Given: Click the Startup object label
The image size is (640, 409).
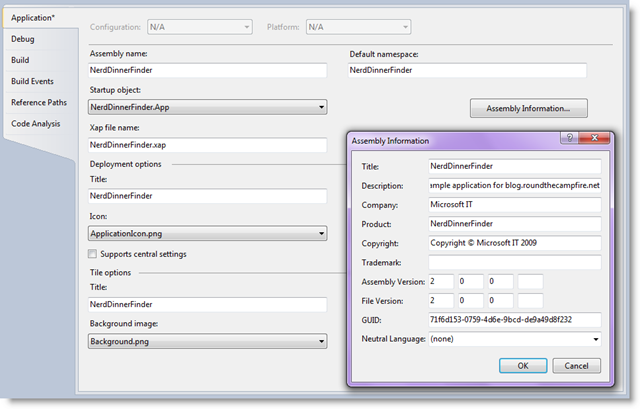Looking at the screenshot, I should [116, 90].
